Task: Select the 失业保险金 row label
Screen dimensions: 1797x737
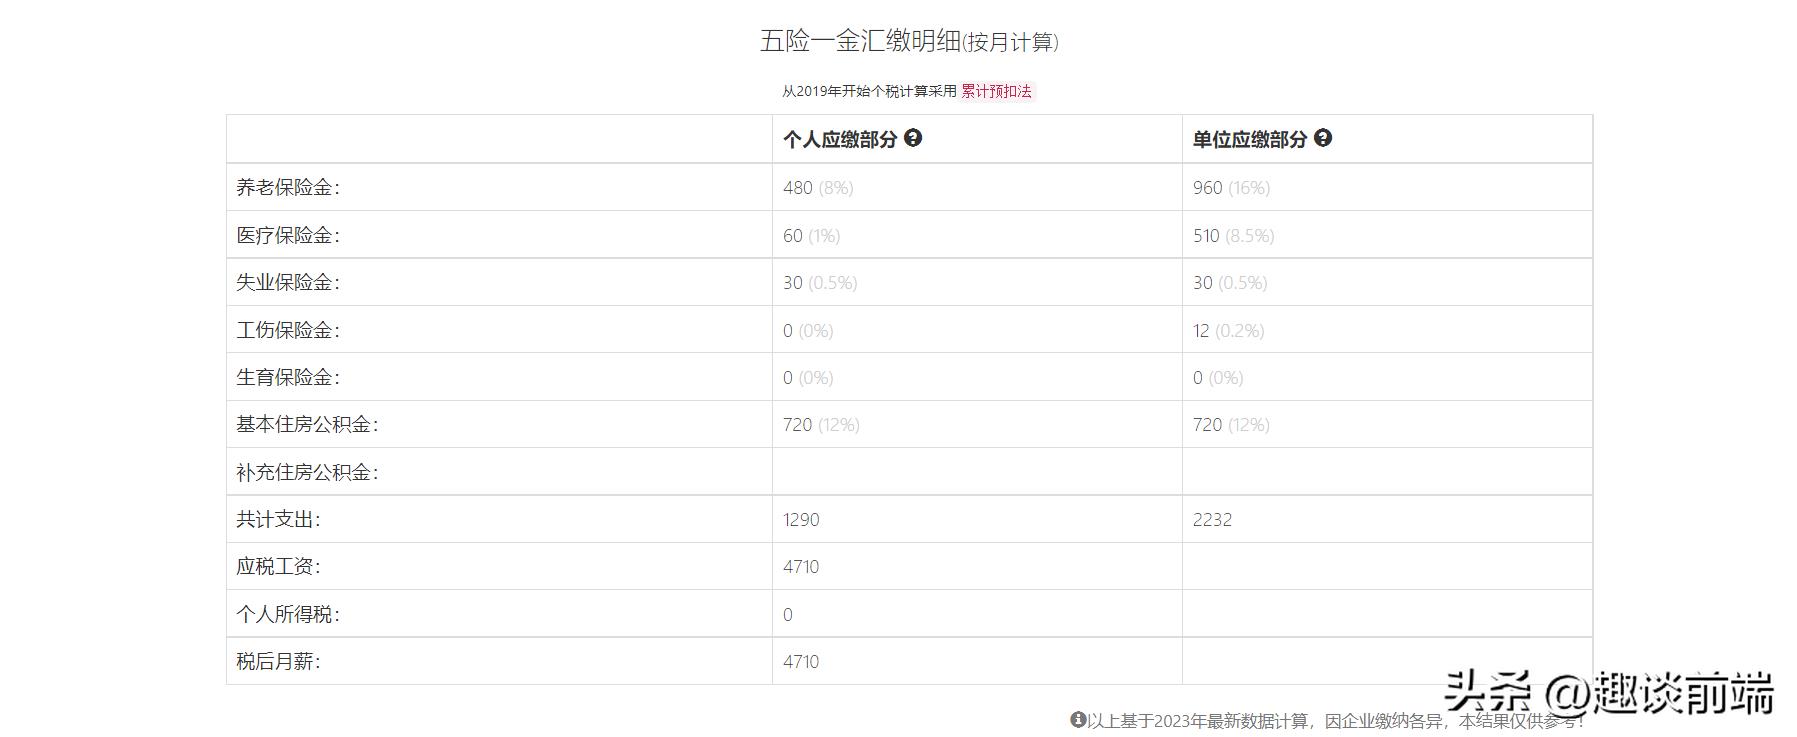Action: click(x=288, y=282)
